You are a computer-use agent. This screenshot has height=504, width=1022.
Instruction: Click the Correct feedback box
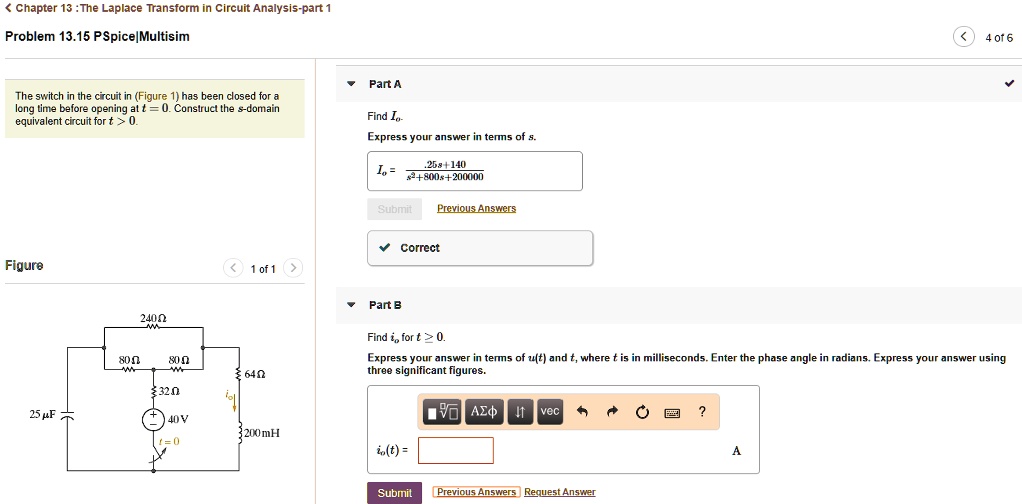click(480, 248)
